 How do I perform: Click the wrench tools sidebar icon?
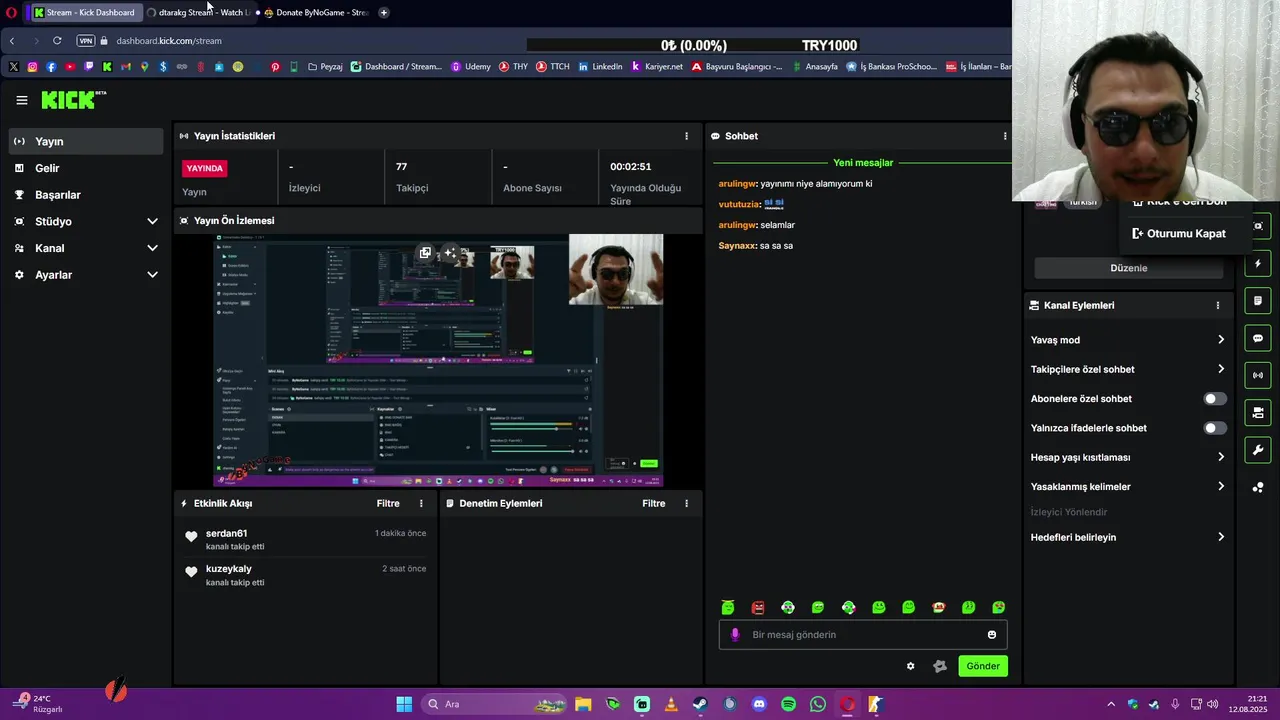click(1258, 450)
